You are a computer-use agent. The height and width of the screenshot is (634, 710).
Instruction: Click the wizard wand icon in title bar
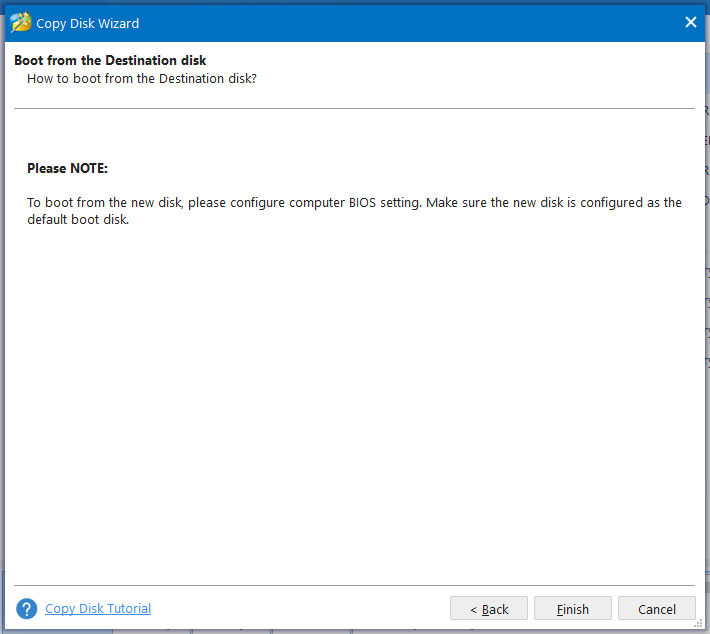(x=21, y=22)
